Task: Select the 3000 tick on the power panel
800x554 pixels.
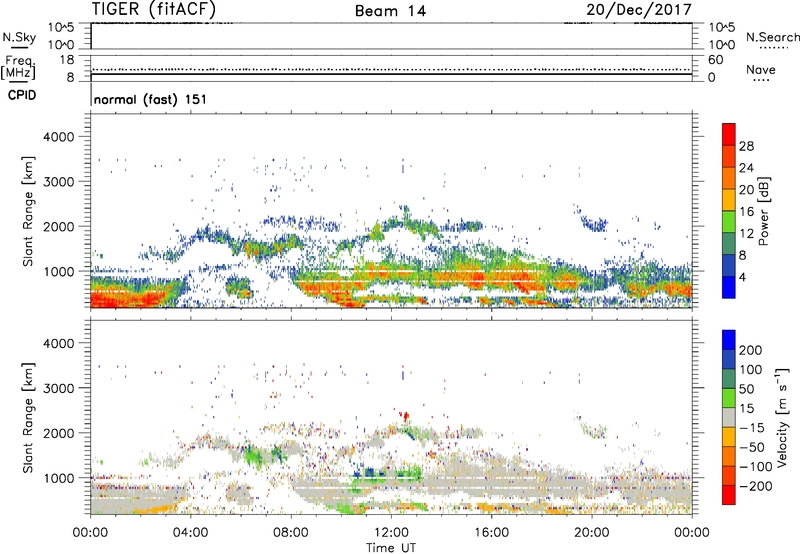Action: pos(58,182)
